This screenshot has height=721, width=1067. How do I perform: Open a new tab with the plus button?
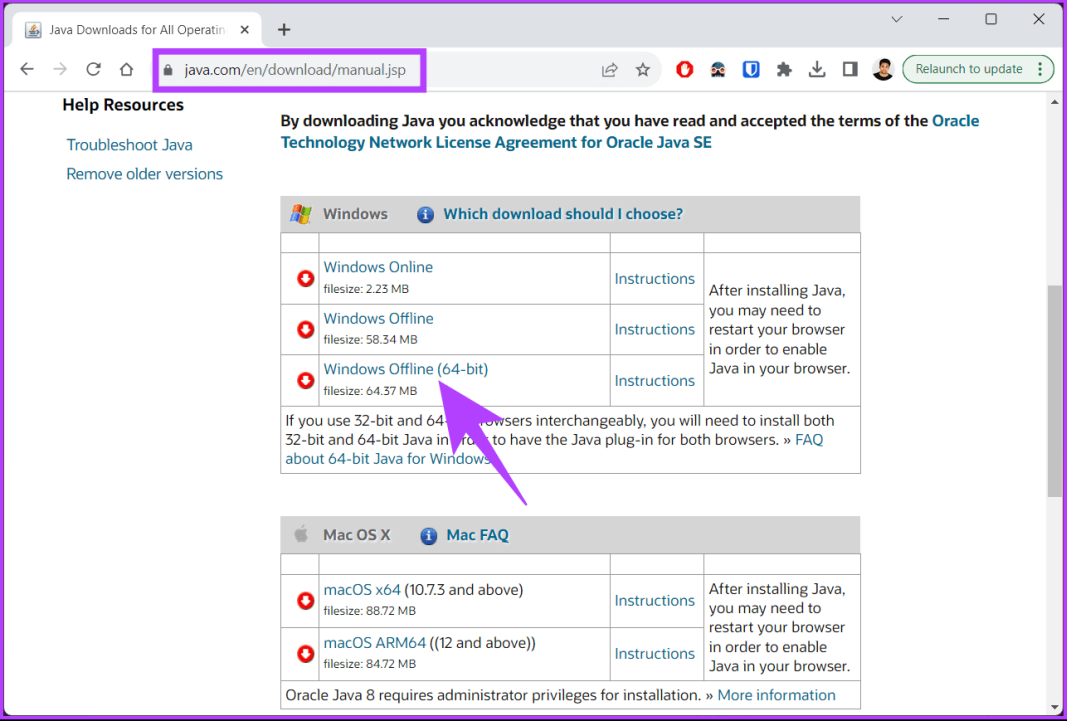tap(284, 30)
